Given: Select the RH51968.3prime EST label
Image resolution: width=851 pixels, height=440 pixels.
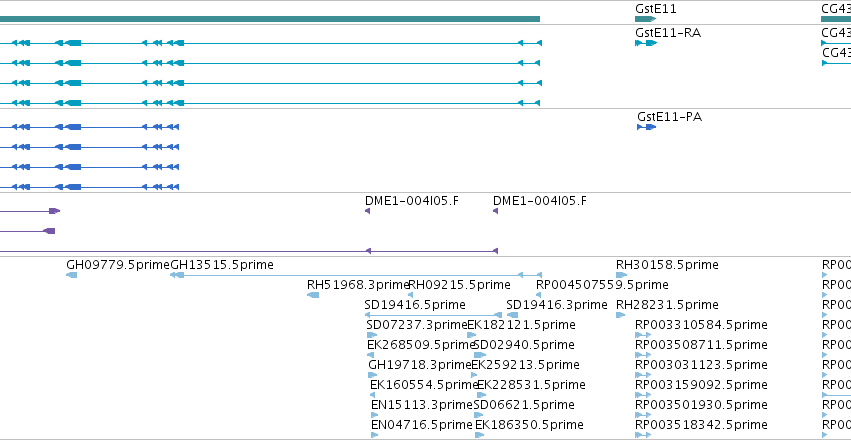Looking at the screenshot, I should [358, 285].
